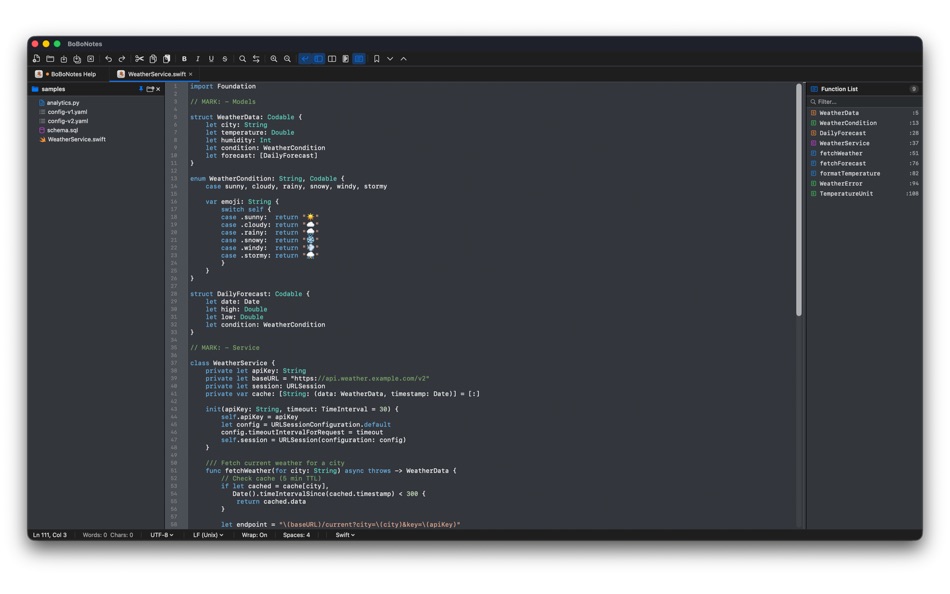Open the Swift syntax dropdown

click(x=343, y=535)
